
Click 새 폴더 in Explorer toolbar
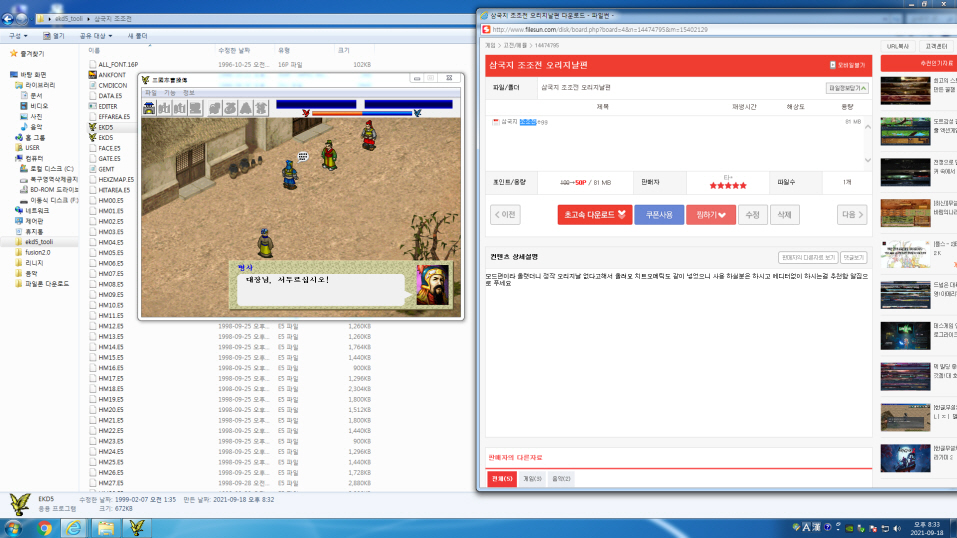137,36
